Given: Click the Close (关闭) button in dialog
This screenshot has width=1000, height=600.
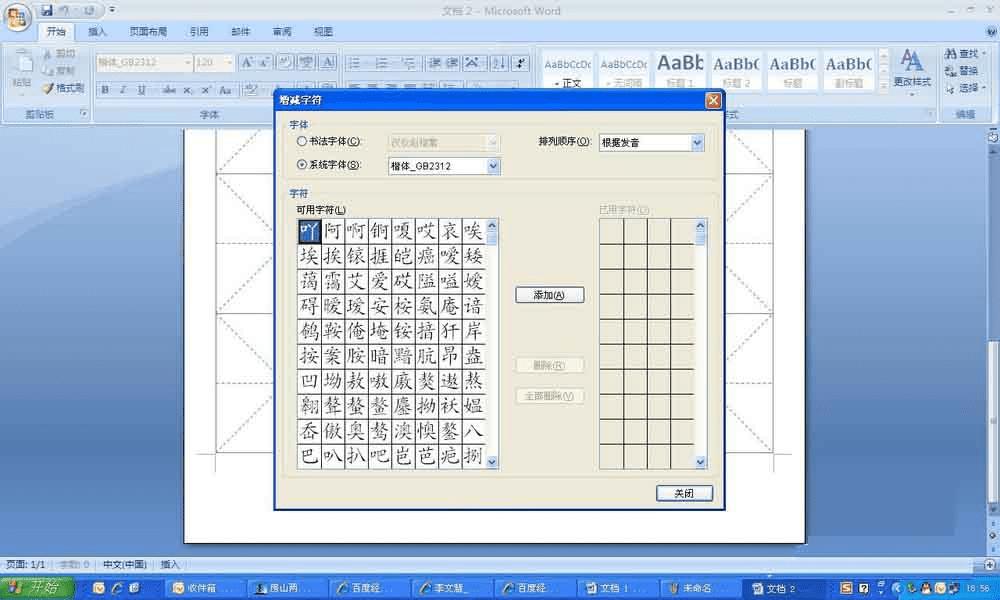Looking at the screenshot, I should click(684, 493).
